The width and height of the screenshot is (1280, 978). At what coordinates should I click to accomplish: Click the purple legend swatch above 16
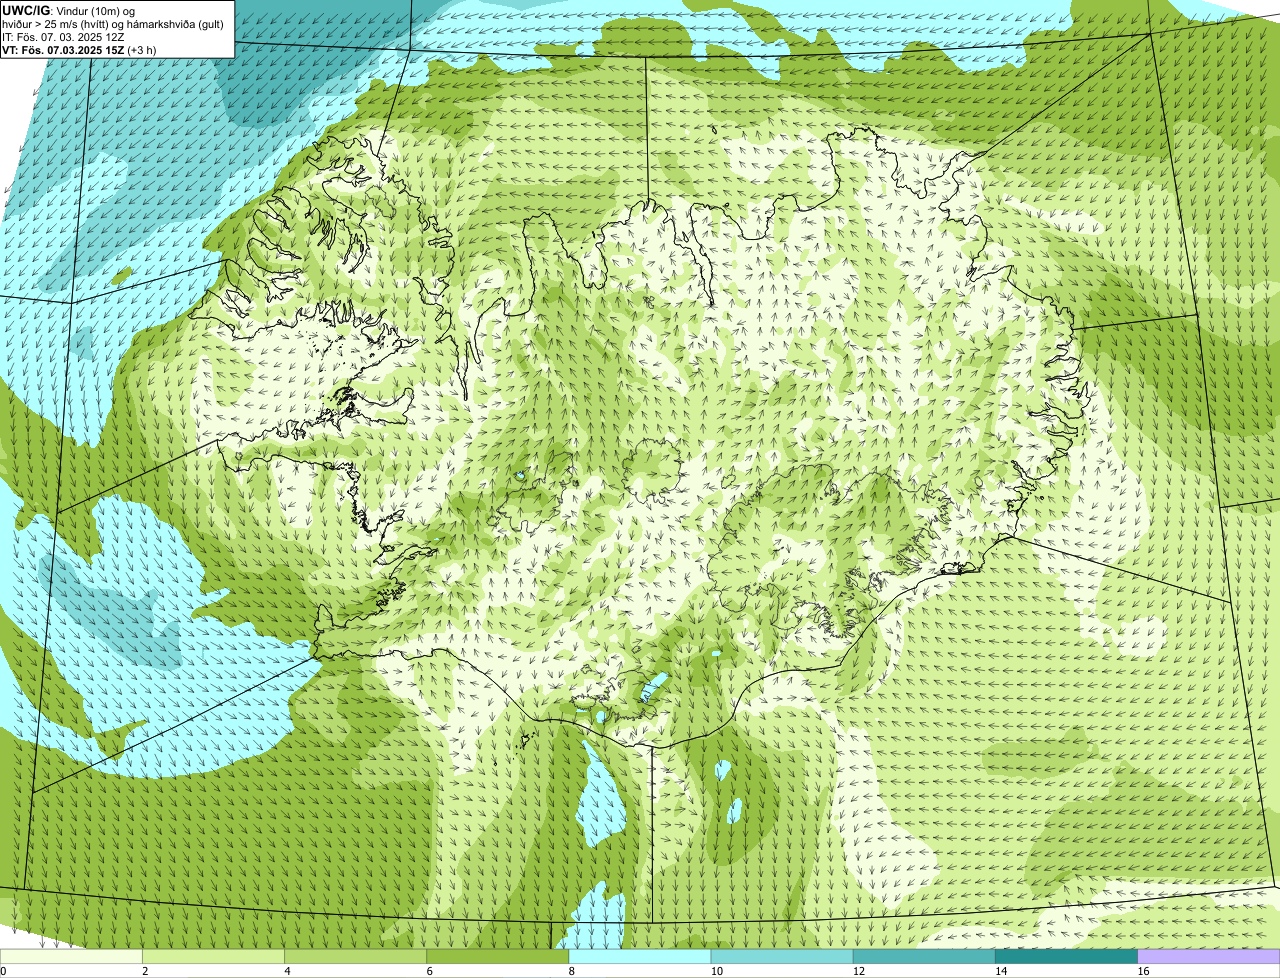(1209, 957)
